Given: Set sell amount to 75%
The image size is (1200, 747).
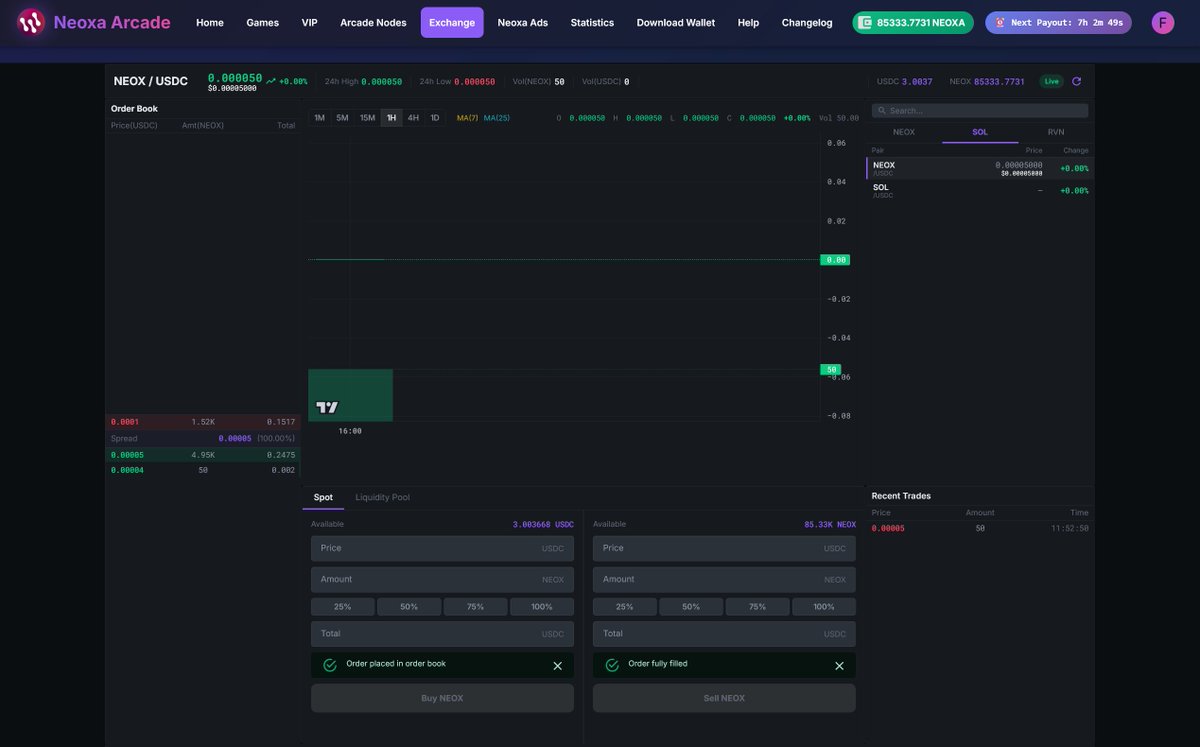Looking at the screenshot, I should tap(757, 606).
